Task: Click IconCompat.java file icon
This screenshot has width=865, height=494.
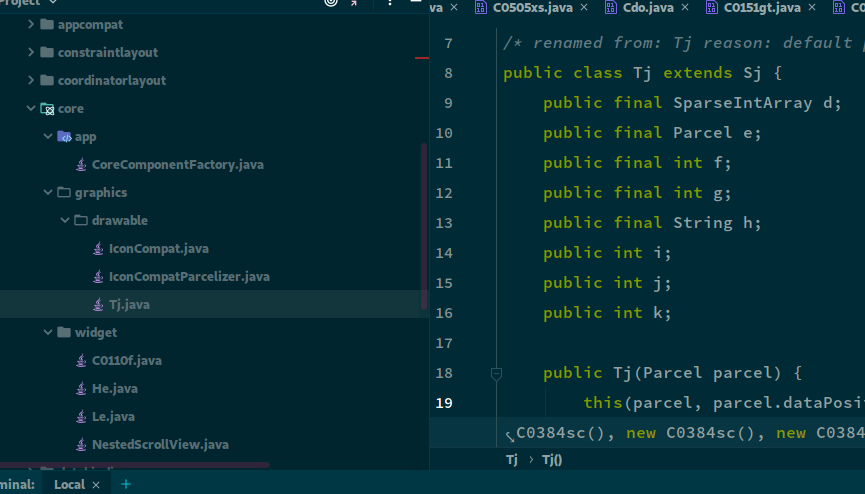Action: [x=98, y=248]
